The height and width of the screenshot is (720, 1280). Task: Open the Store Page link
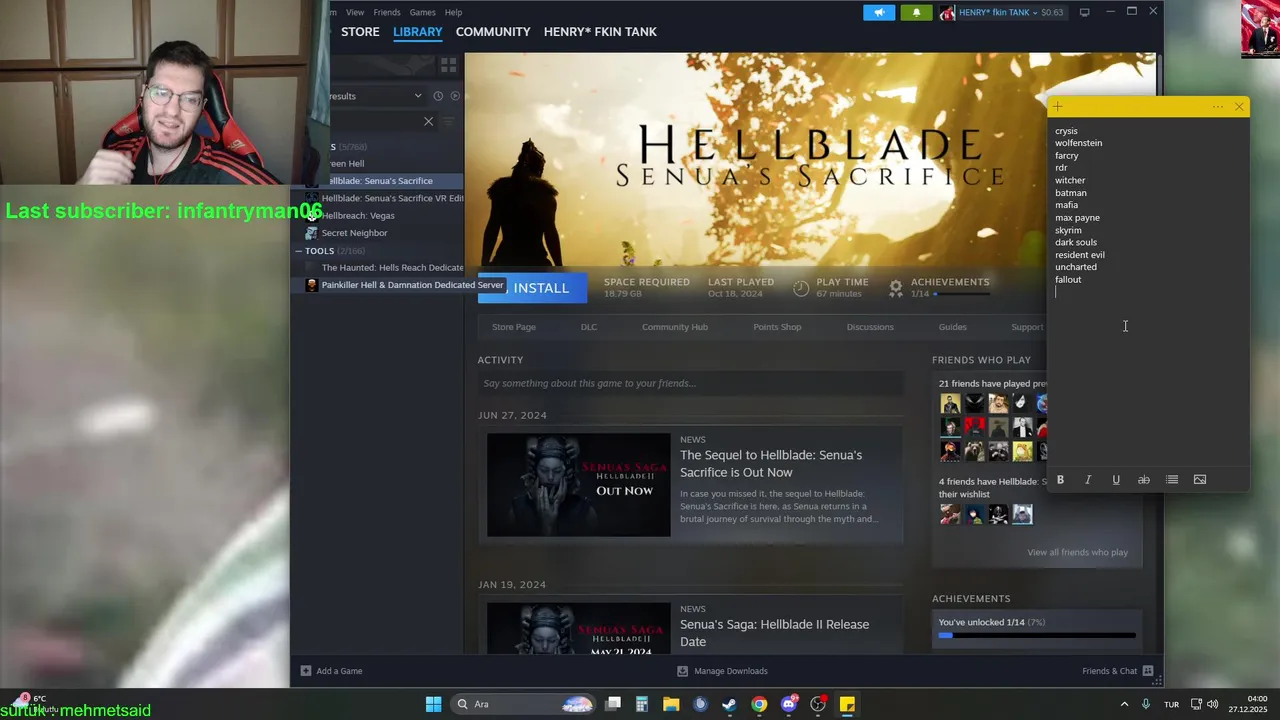514,327
